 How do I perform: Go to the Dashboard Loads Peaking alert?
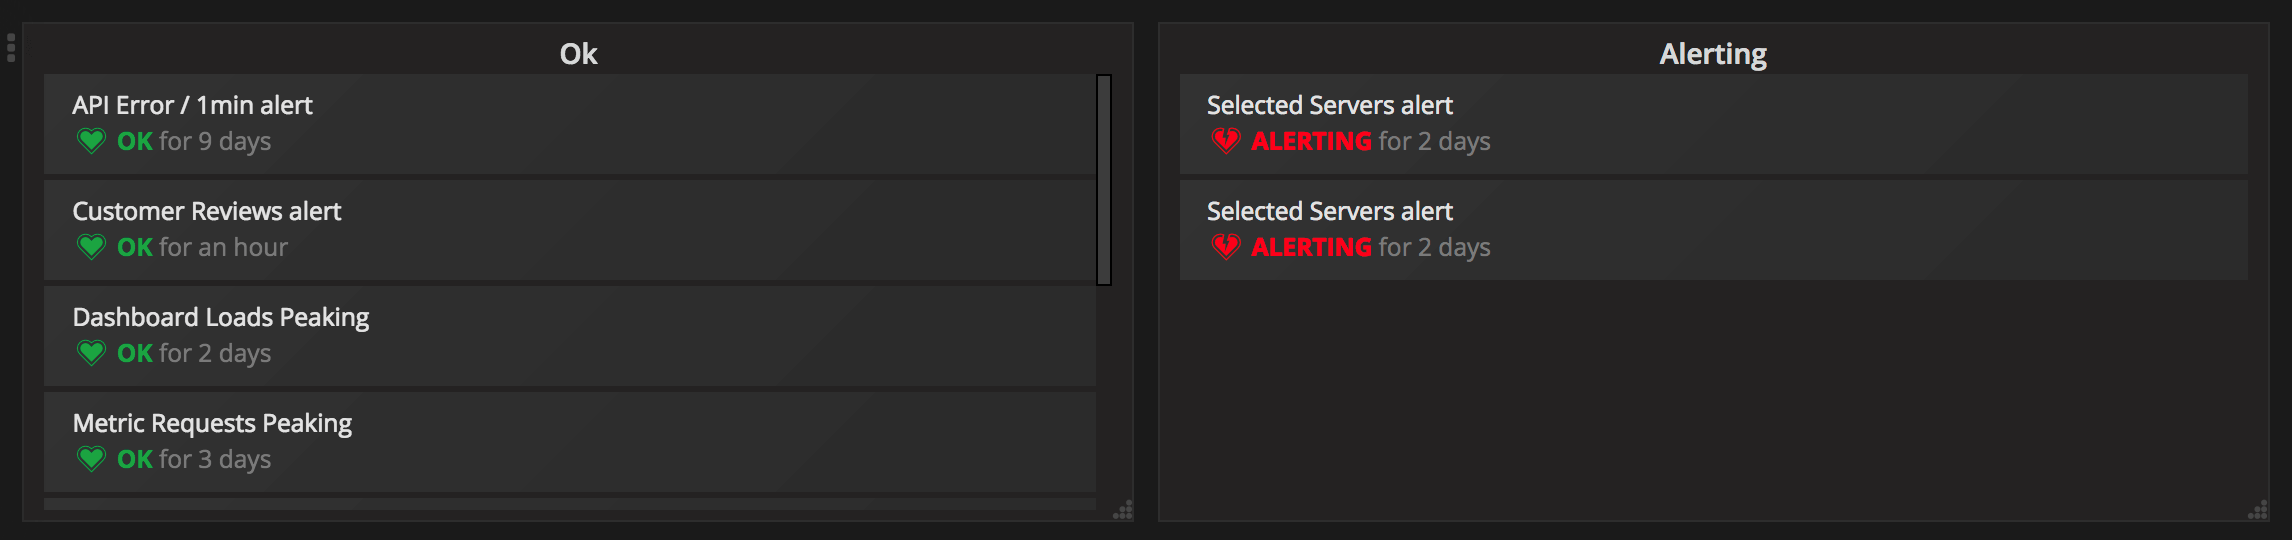pos(221,317)
